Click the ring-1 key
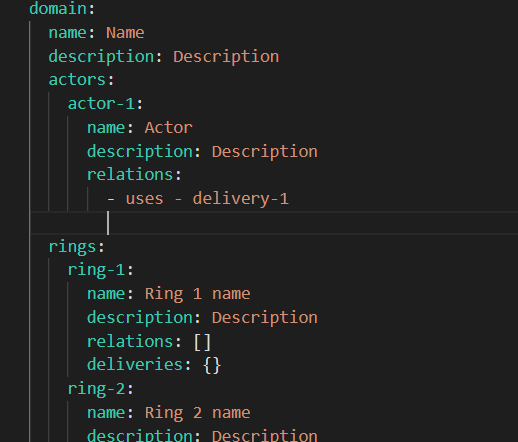518x442 pixels. click(x=96, y=270)
